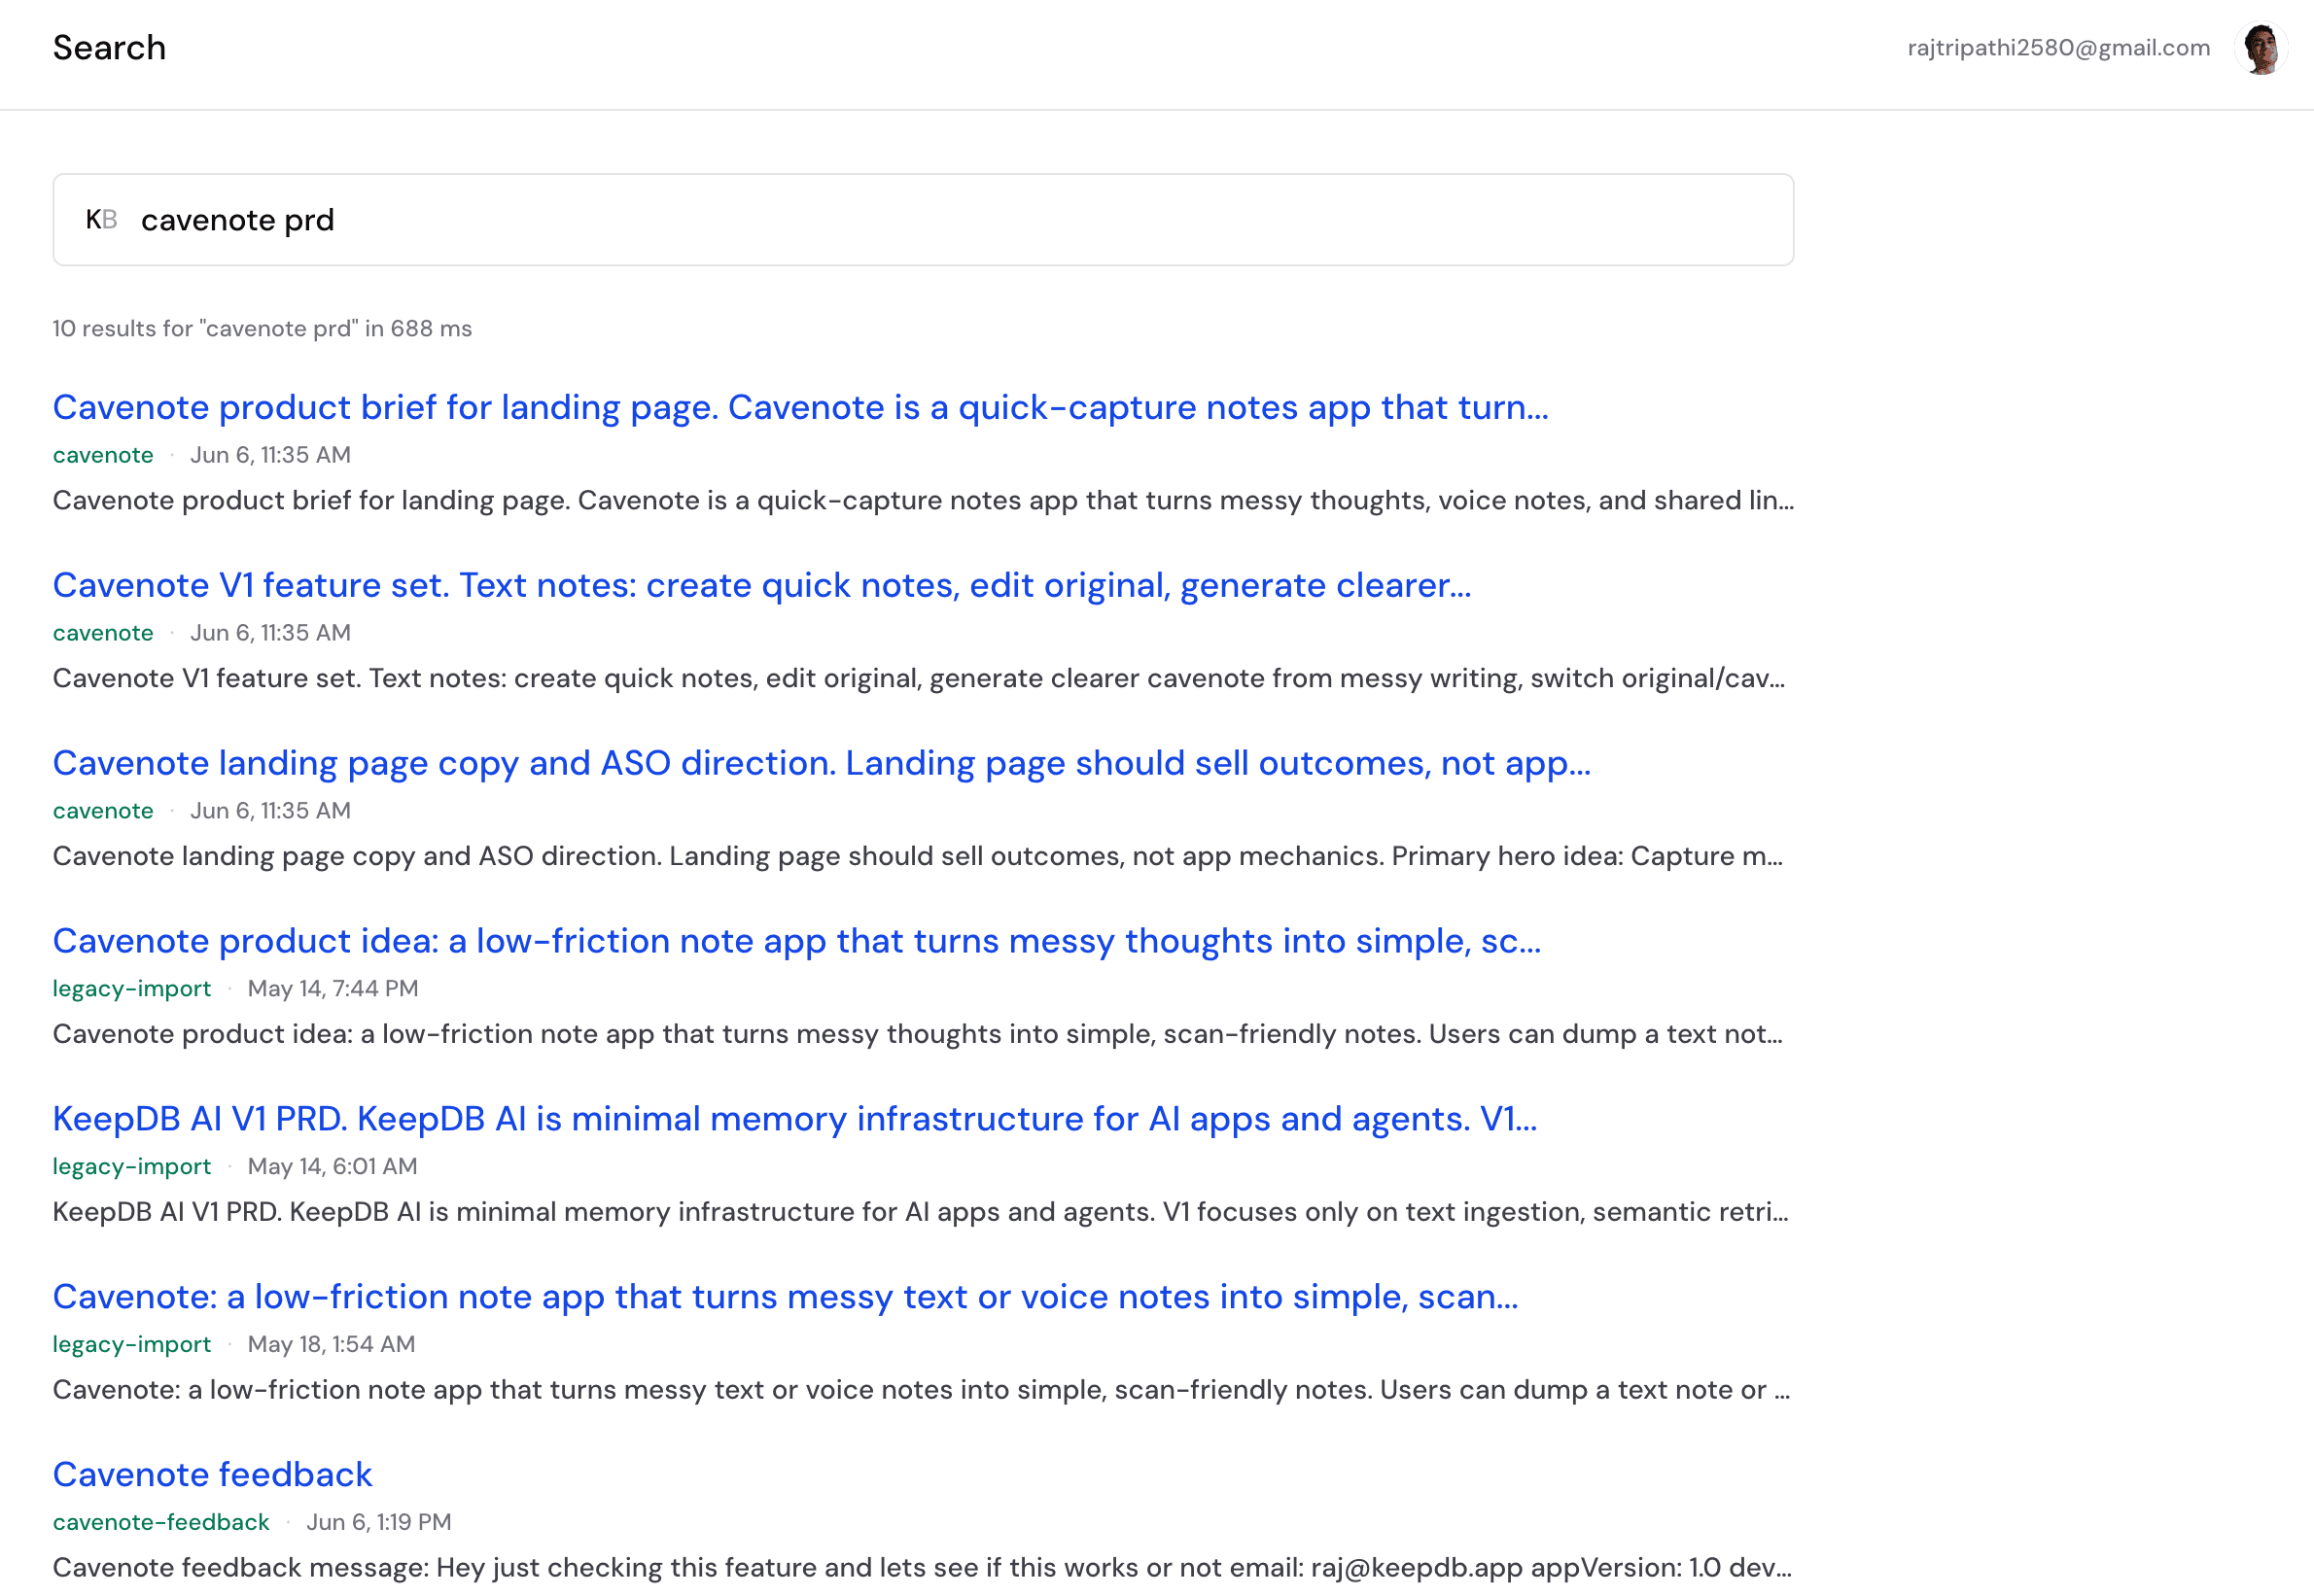Focus the 'cavenote prd' search field
Image resolution: width=2314 pixels, height=1596 pixels.
click(923, 220)
